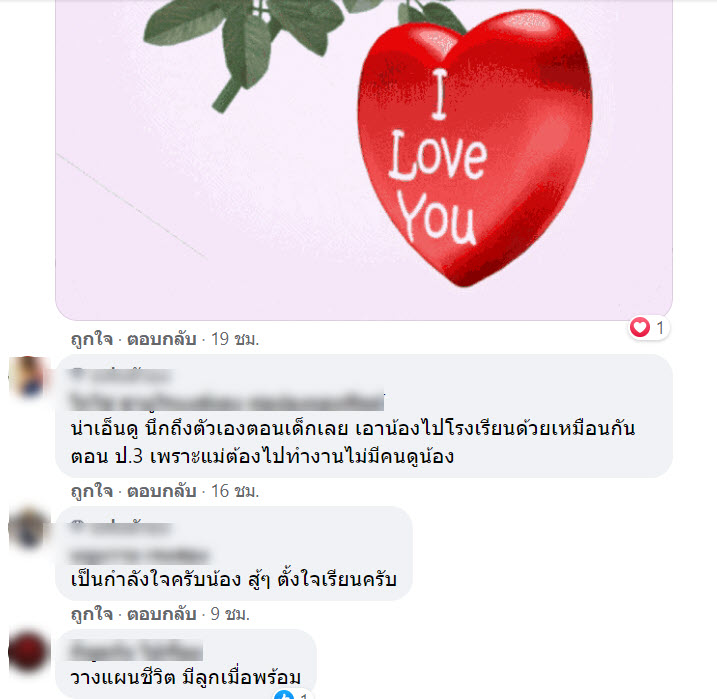Image resolution: width=717 pixels, height=699 pixels.
Task: Click the reaction count 1 beside heart
Action: pos(660,327)
